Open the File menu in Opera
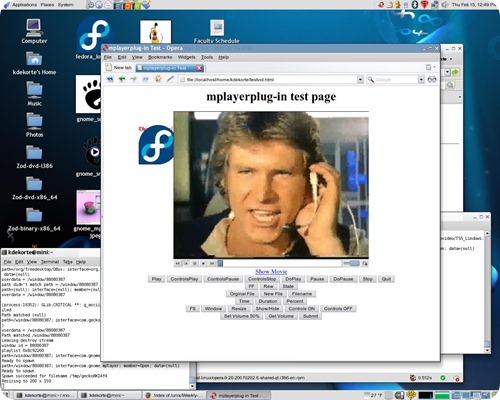Viewport: 500px width, 400px height. [108, 57]
